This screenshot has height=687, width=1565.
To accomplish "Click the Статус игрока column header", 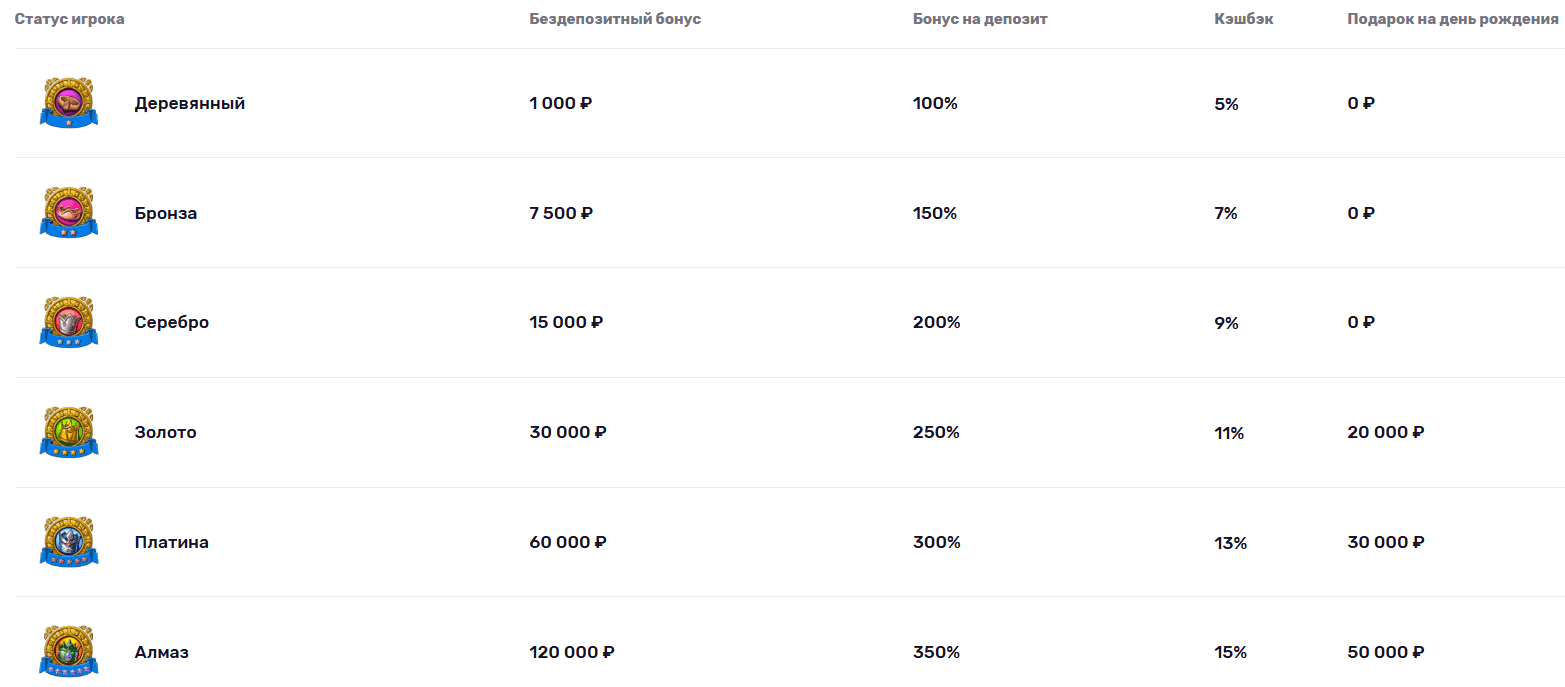I will pyautogui.click(x=70, y=19).
